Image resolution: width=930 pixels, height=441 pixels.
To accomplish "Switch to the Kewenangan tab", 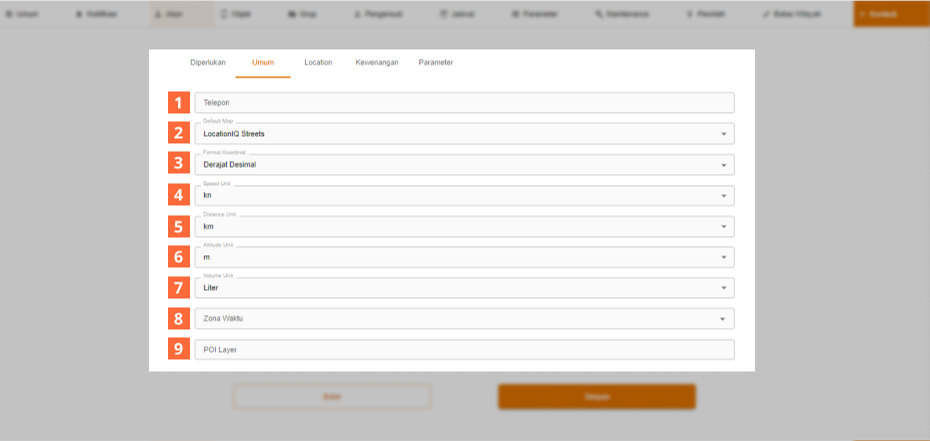I will click(377, 63).
